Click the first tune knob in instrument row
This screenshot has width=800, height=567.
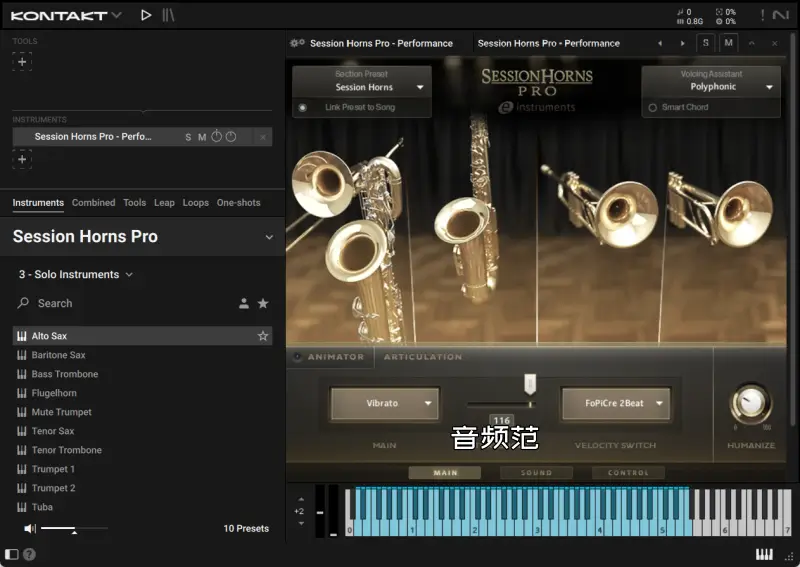pyautogui.click(x=216, y=136)
